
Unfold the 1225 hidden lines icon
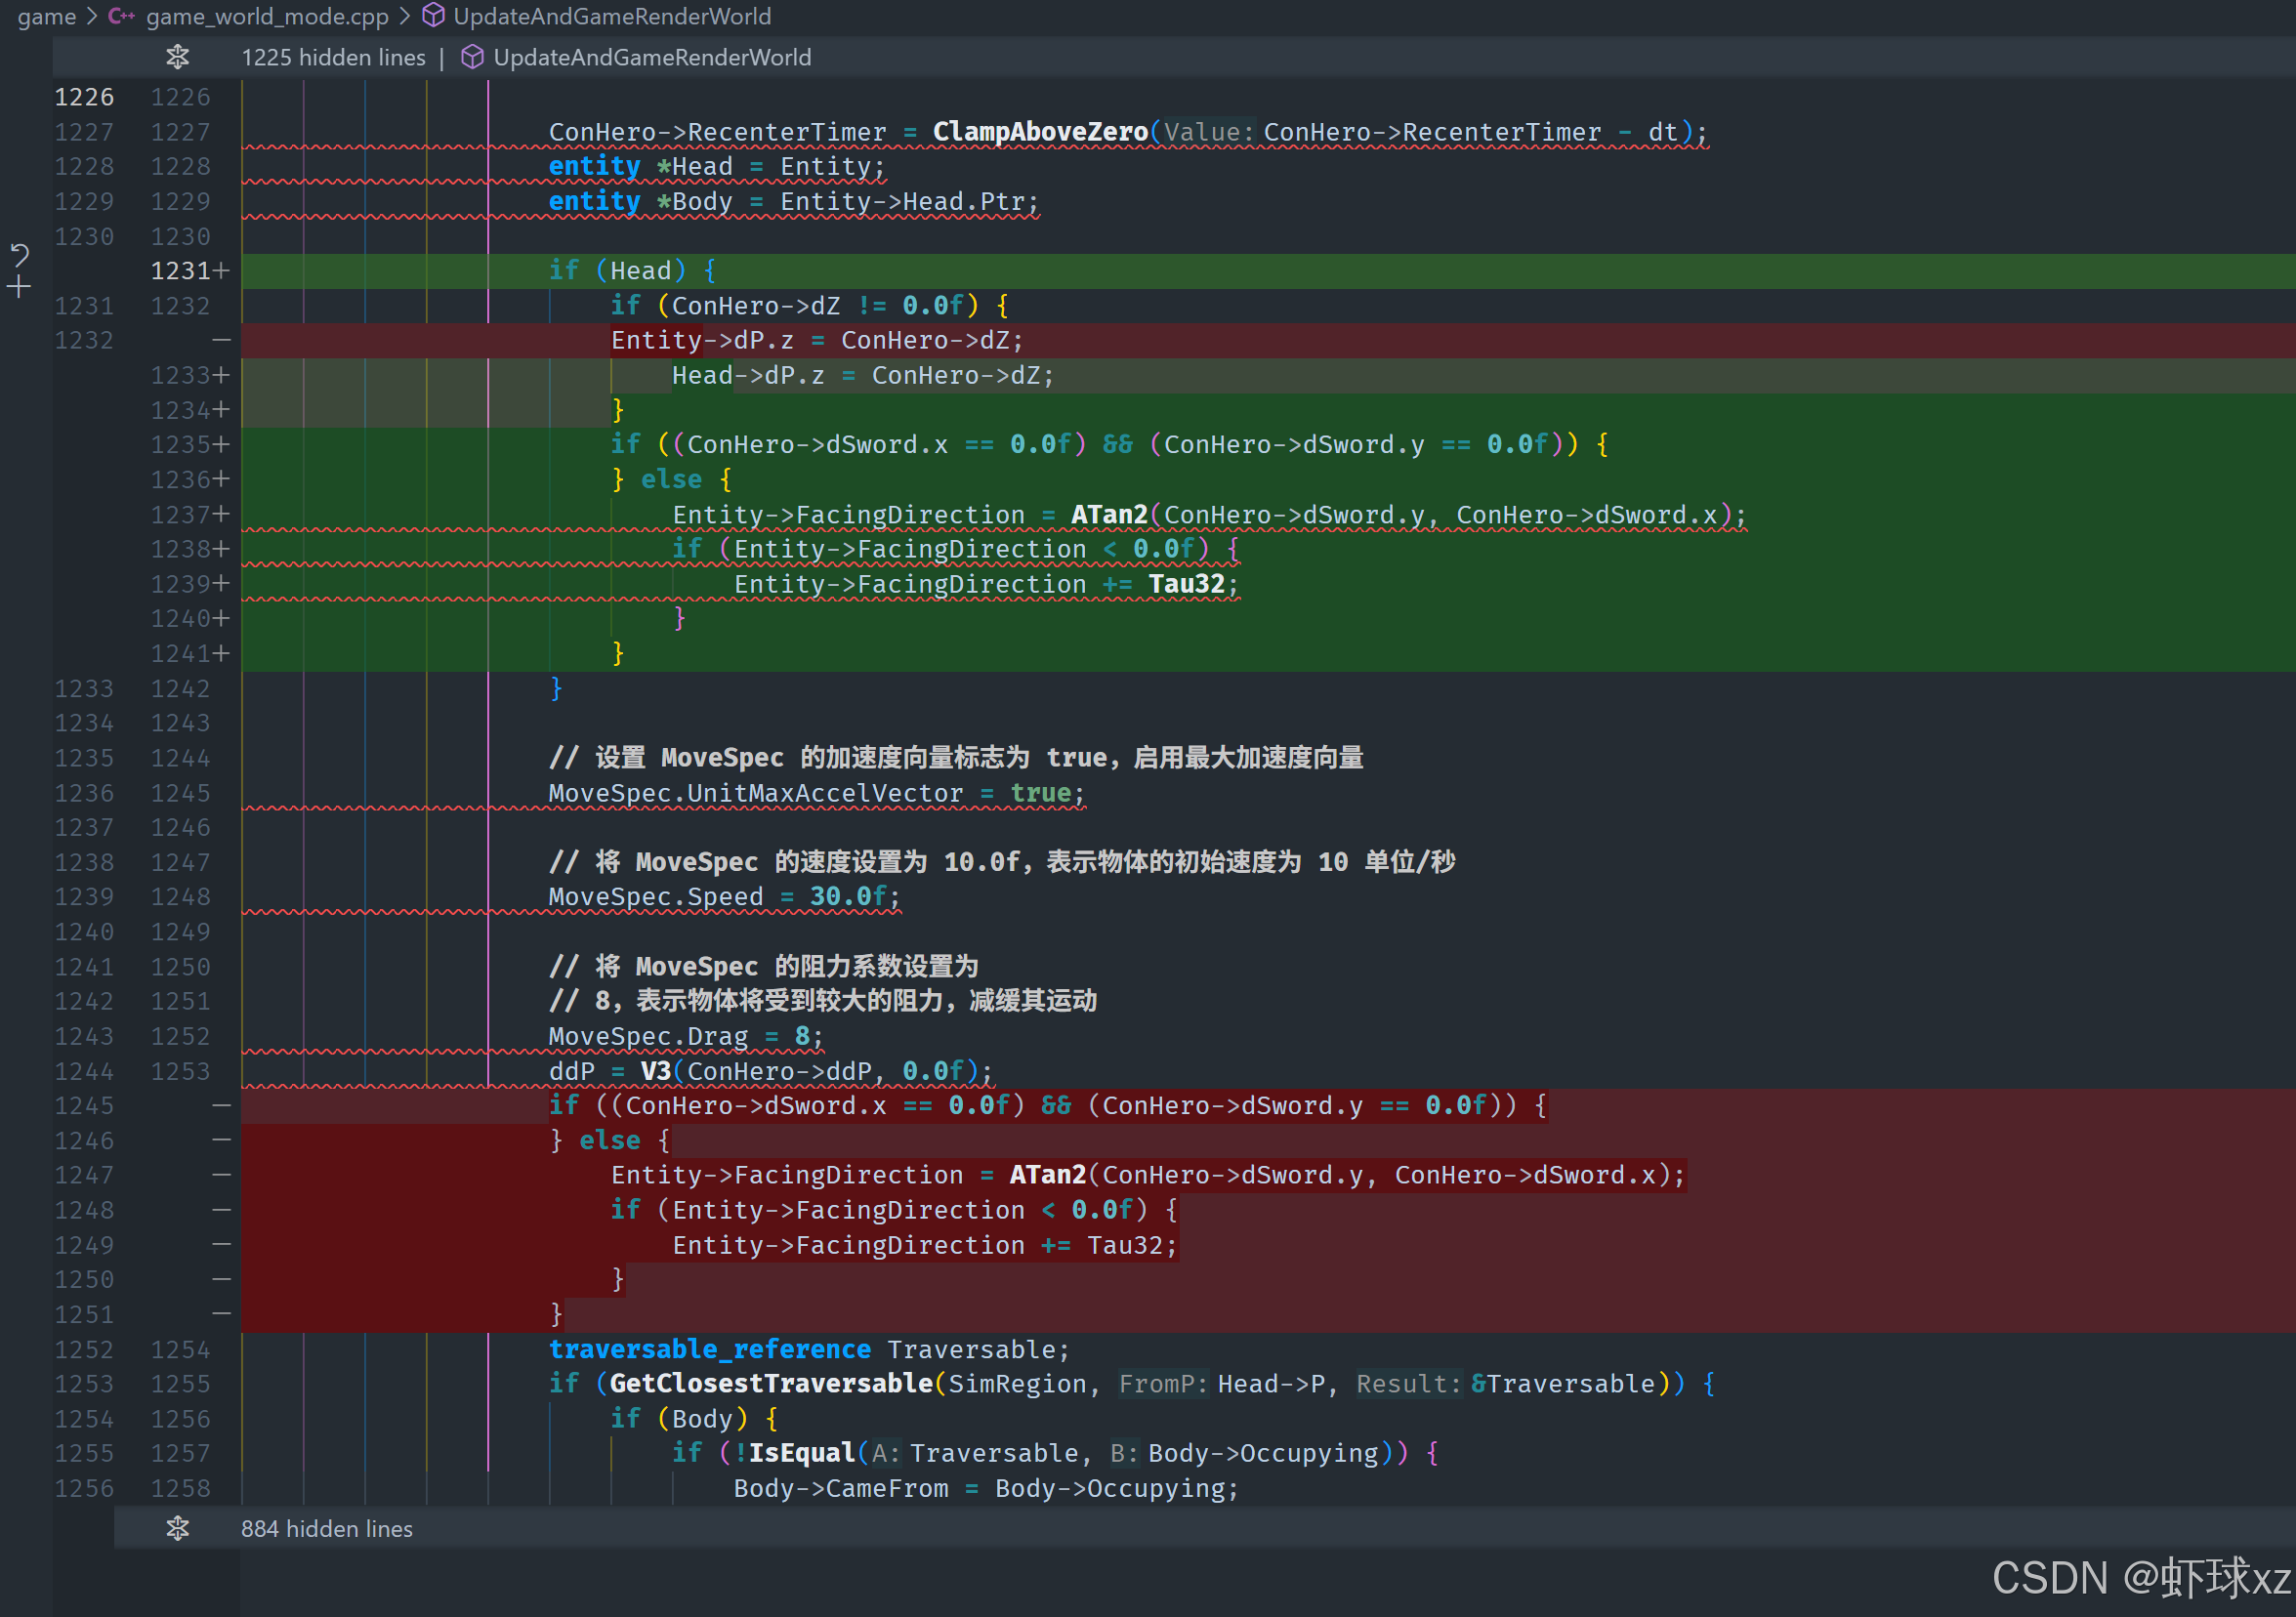pos(178,57)
